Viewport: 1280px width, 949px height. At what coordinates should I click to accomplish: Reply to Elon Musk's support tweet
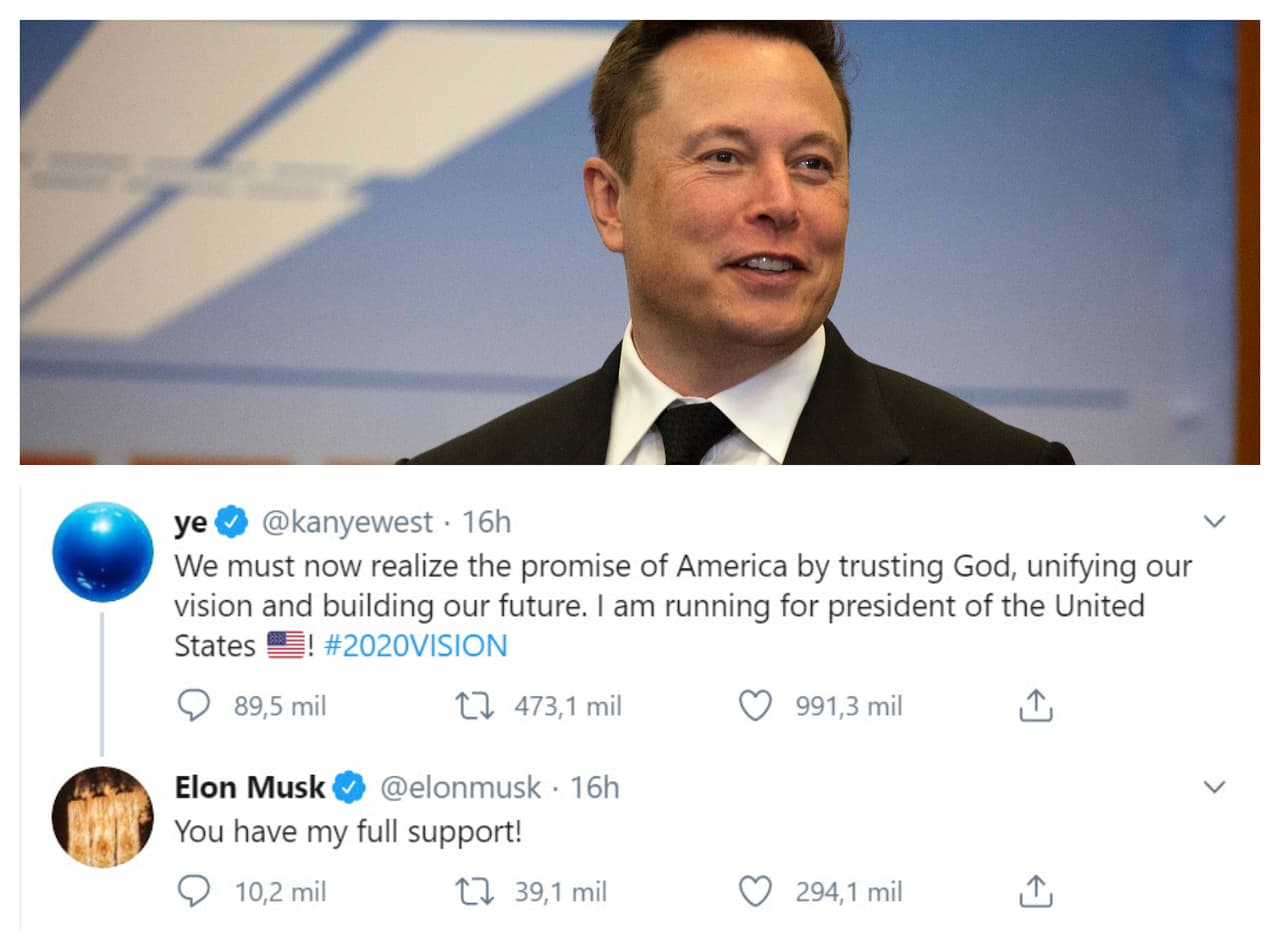click(x=195, y=891)
